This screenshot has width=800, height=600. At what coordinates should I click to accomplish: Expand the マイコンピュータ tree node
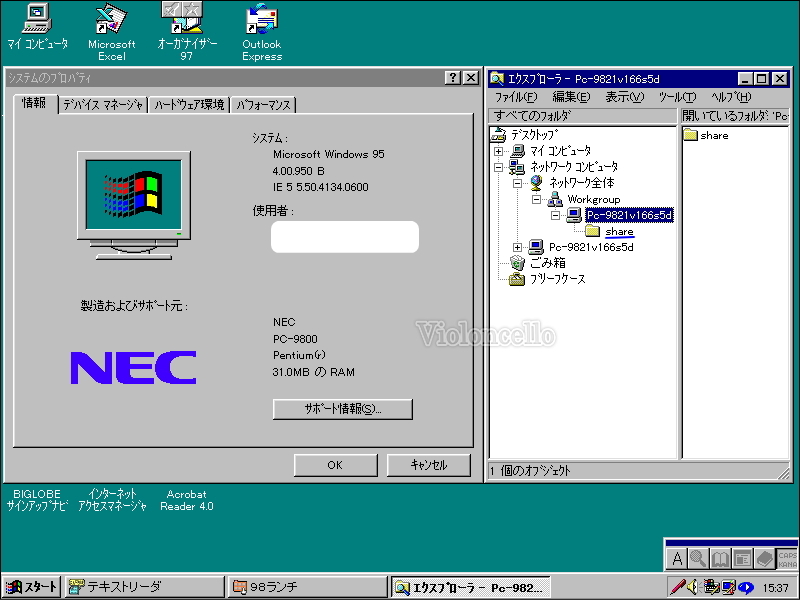pyautogui.click(x=498, y=151)
